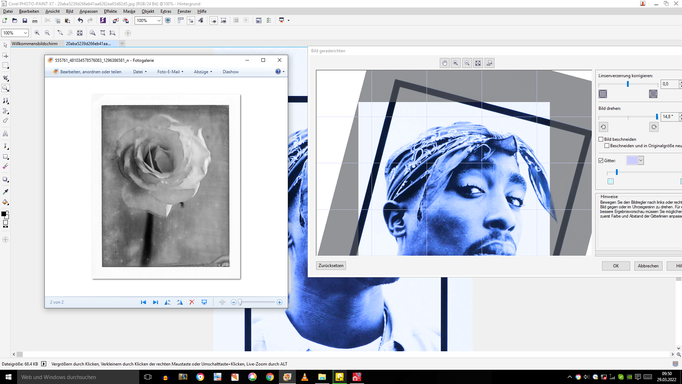
Task: Enable Bild beschneiden checkbox
Action: point(601,139)
